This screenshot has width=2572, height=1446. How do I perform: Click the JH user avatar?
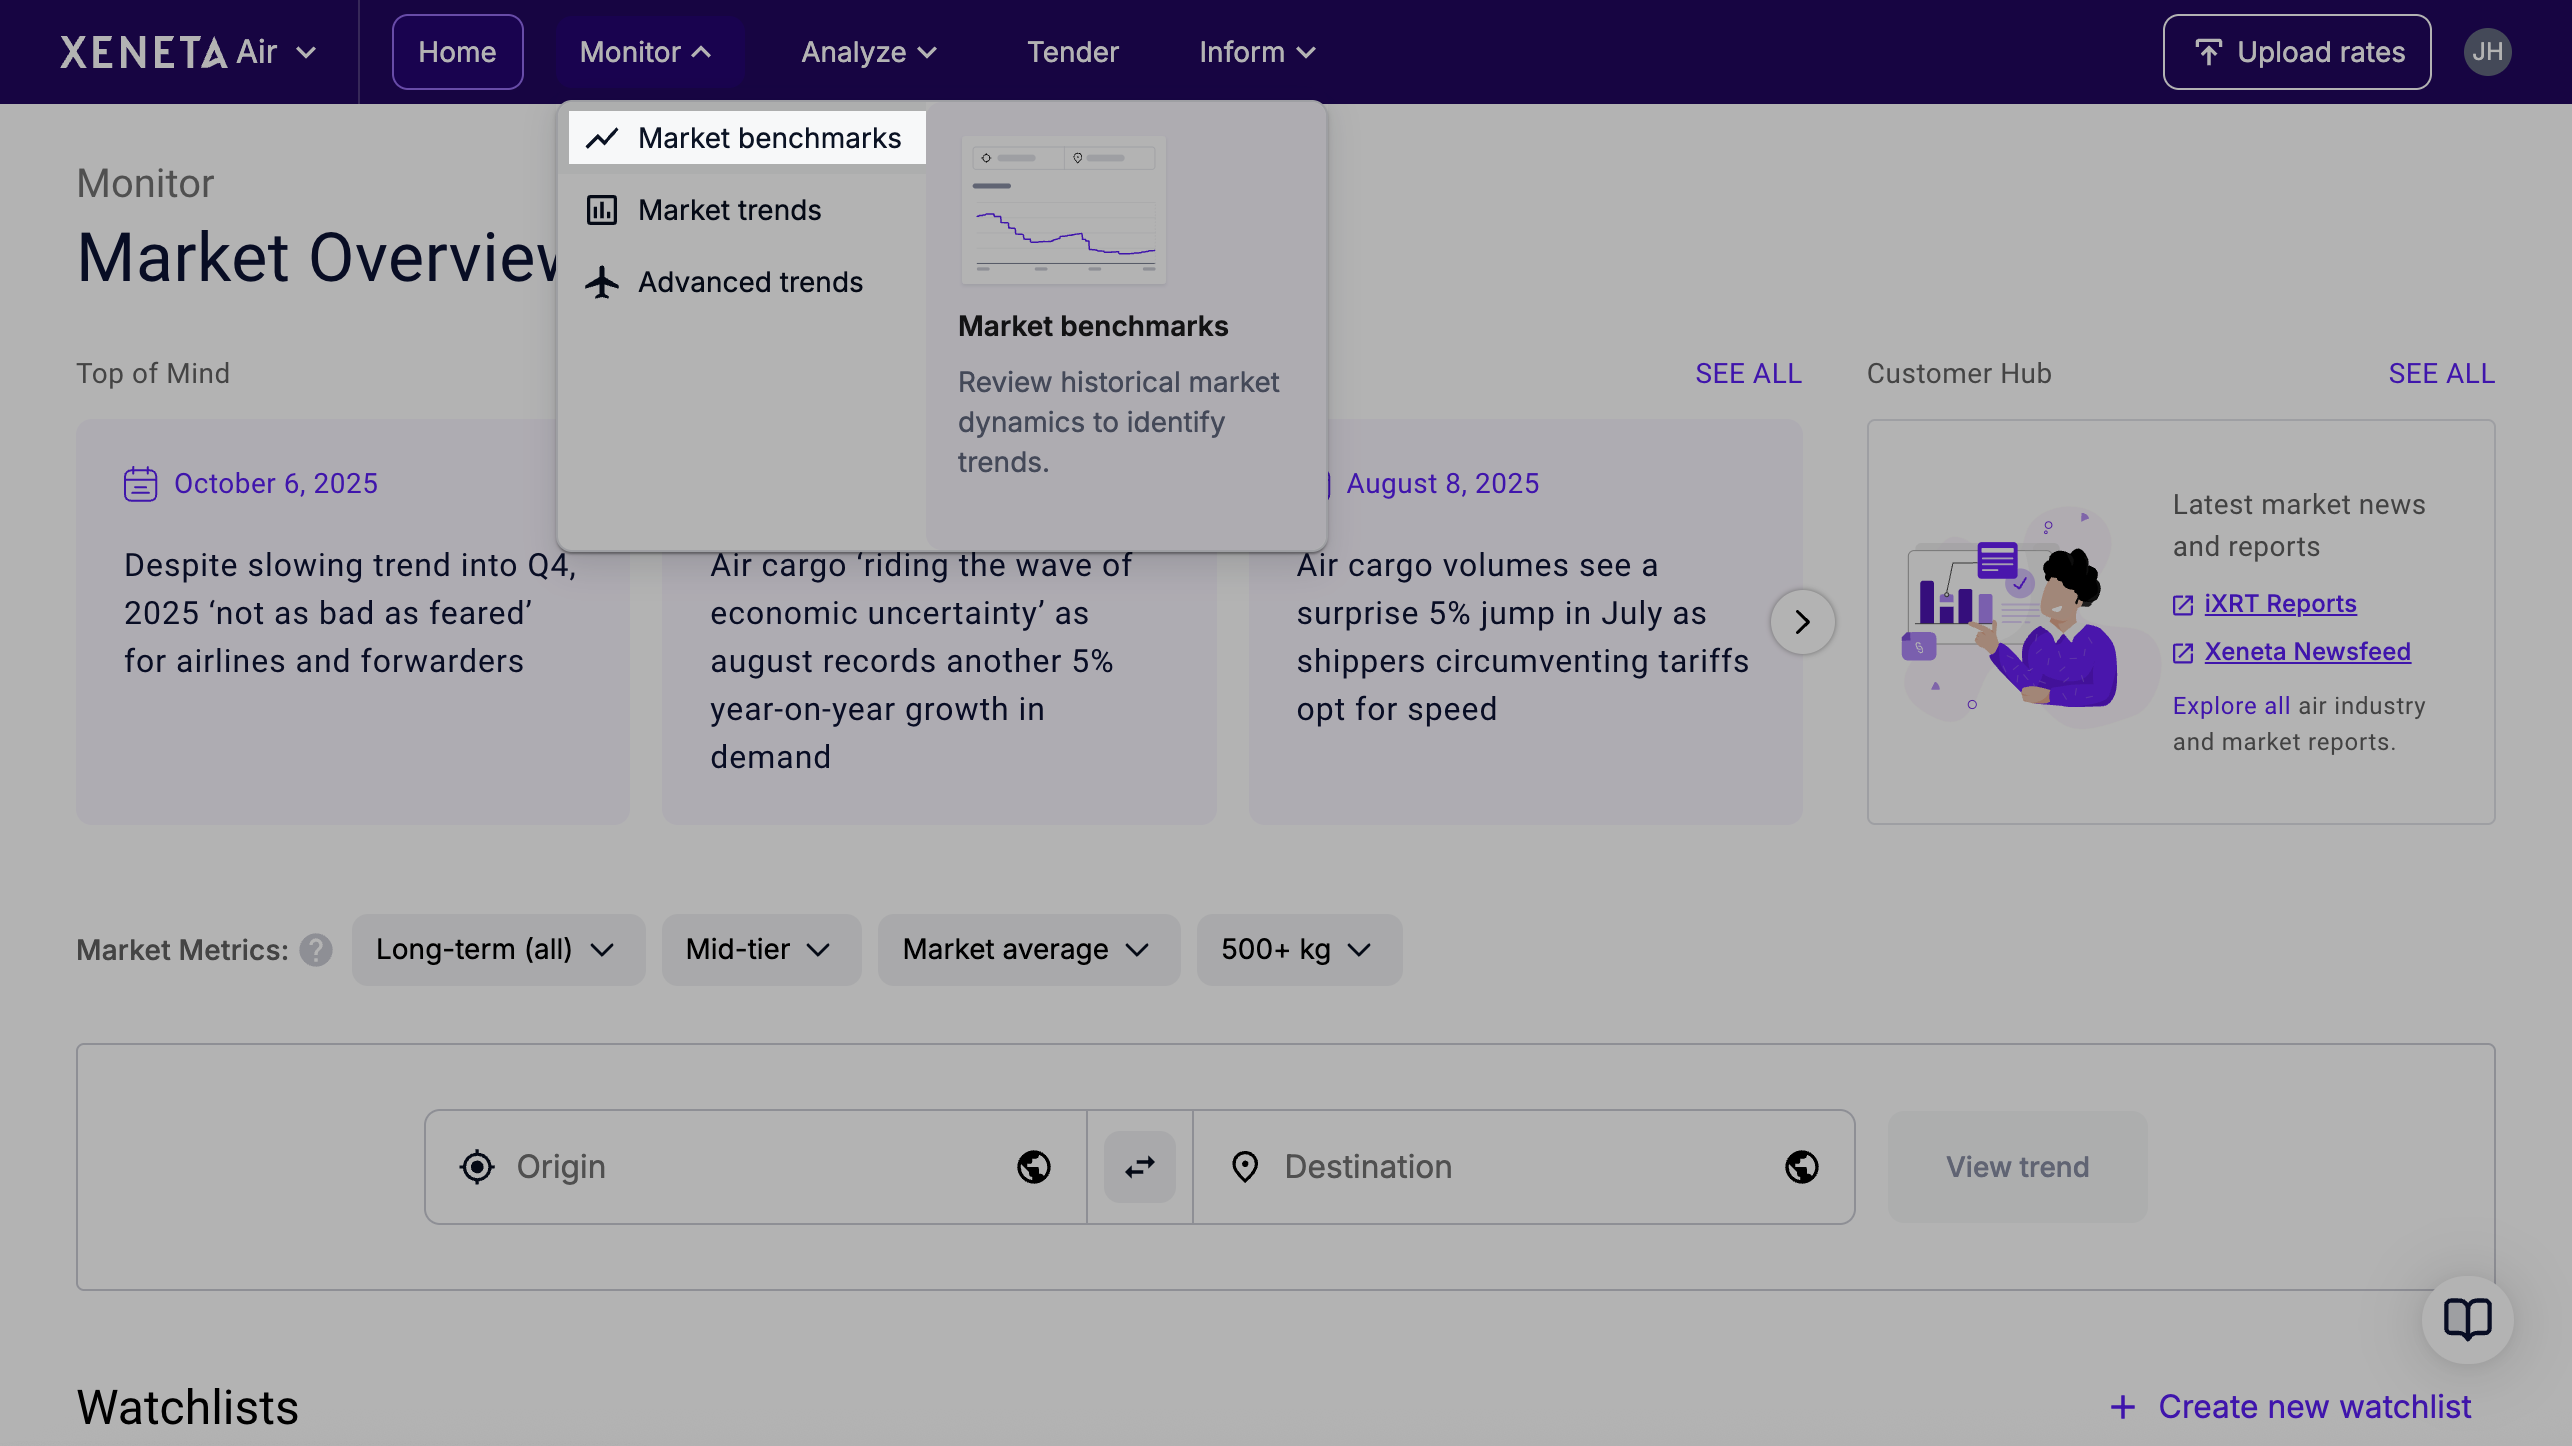2487,52
